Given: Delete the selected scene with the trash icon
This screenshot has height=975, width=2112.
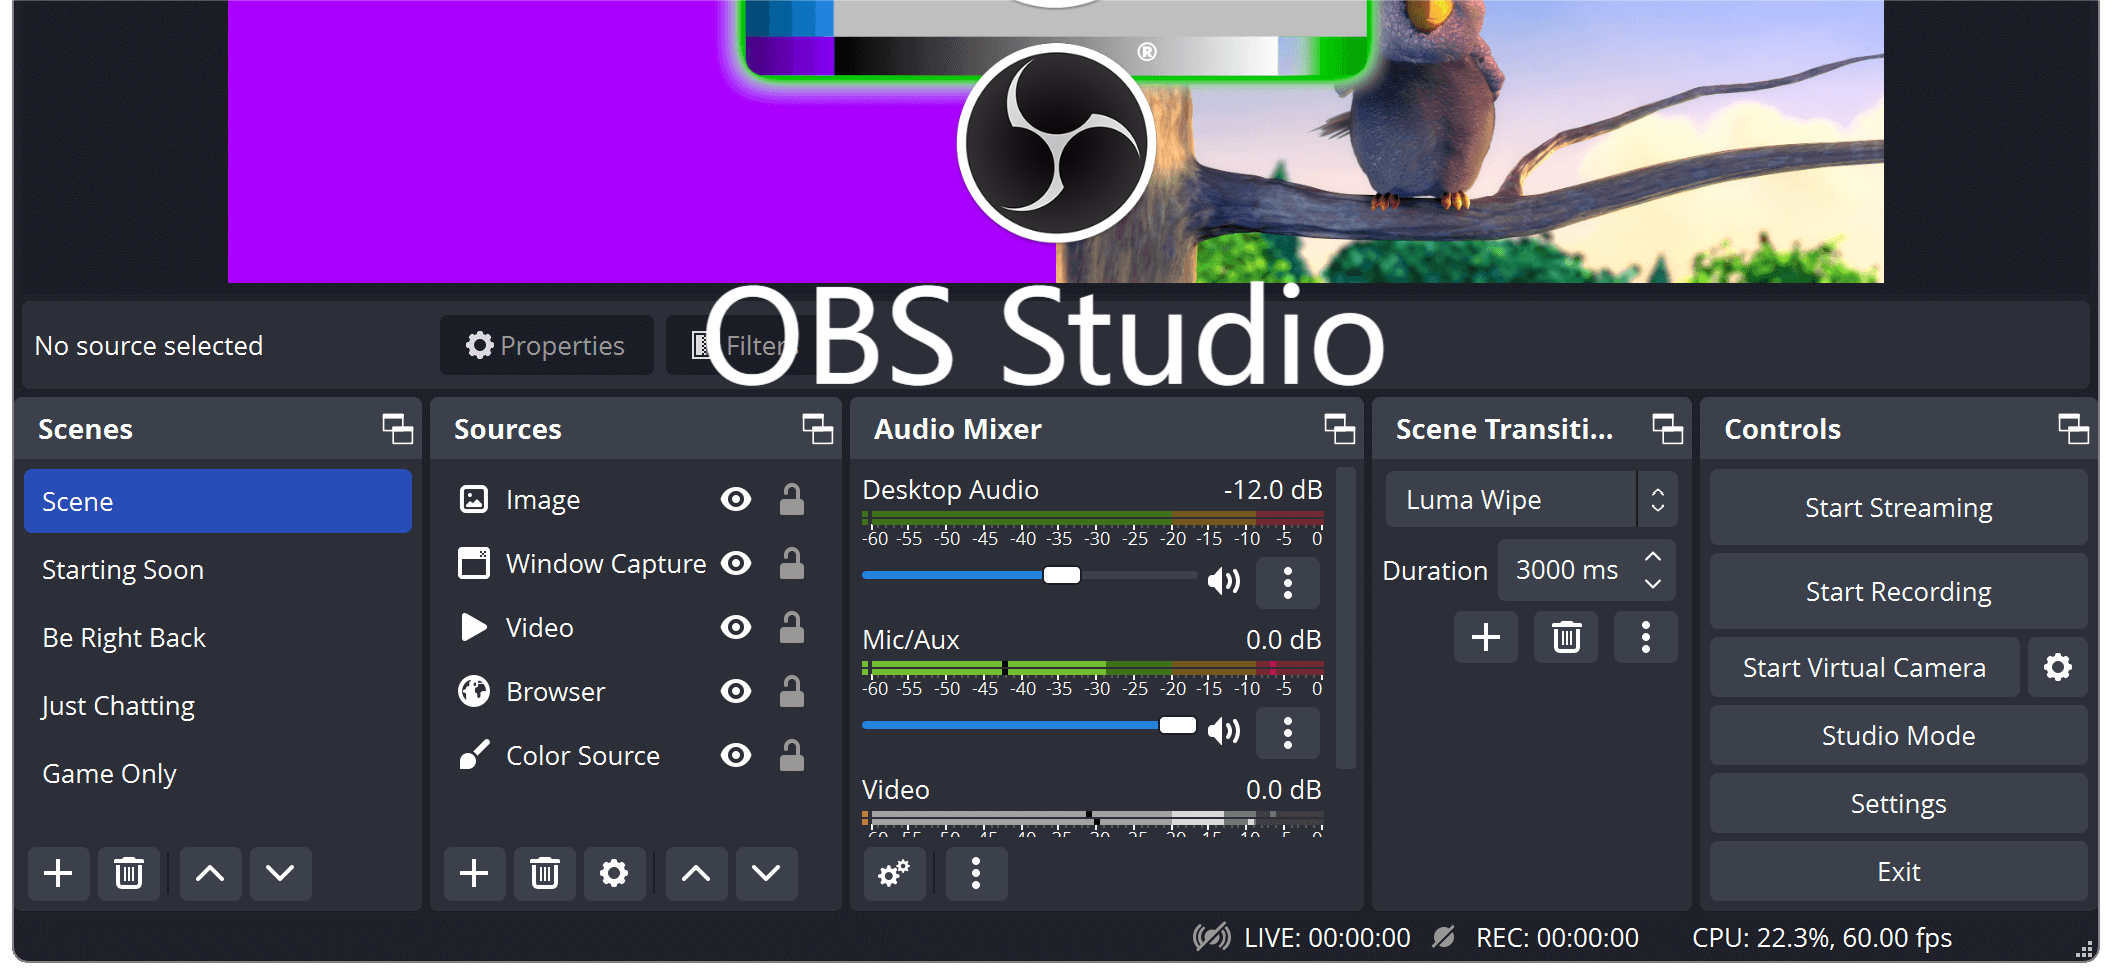Looking at the screenshot, I should point(129,873).
